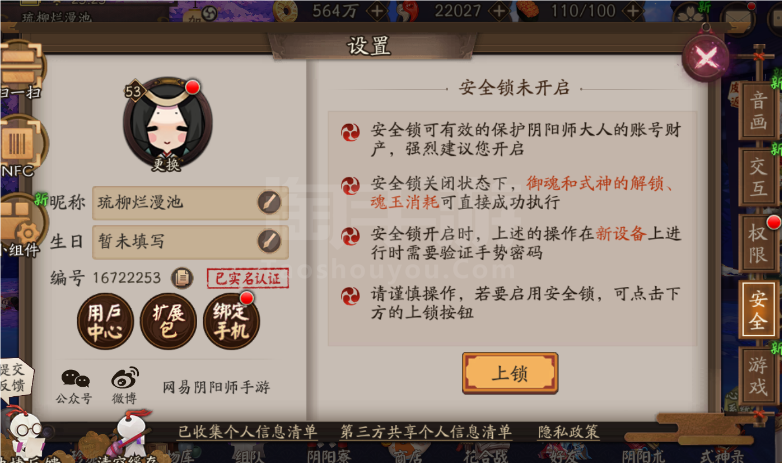
Task: Open the 扩展包 round button
Action: click(x=168, y=321)
